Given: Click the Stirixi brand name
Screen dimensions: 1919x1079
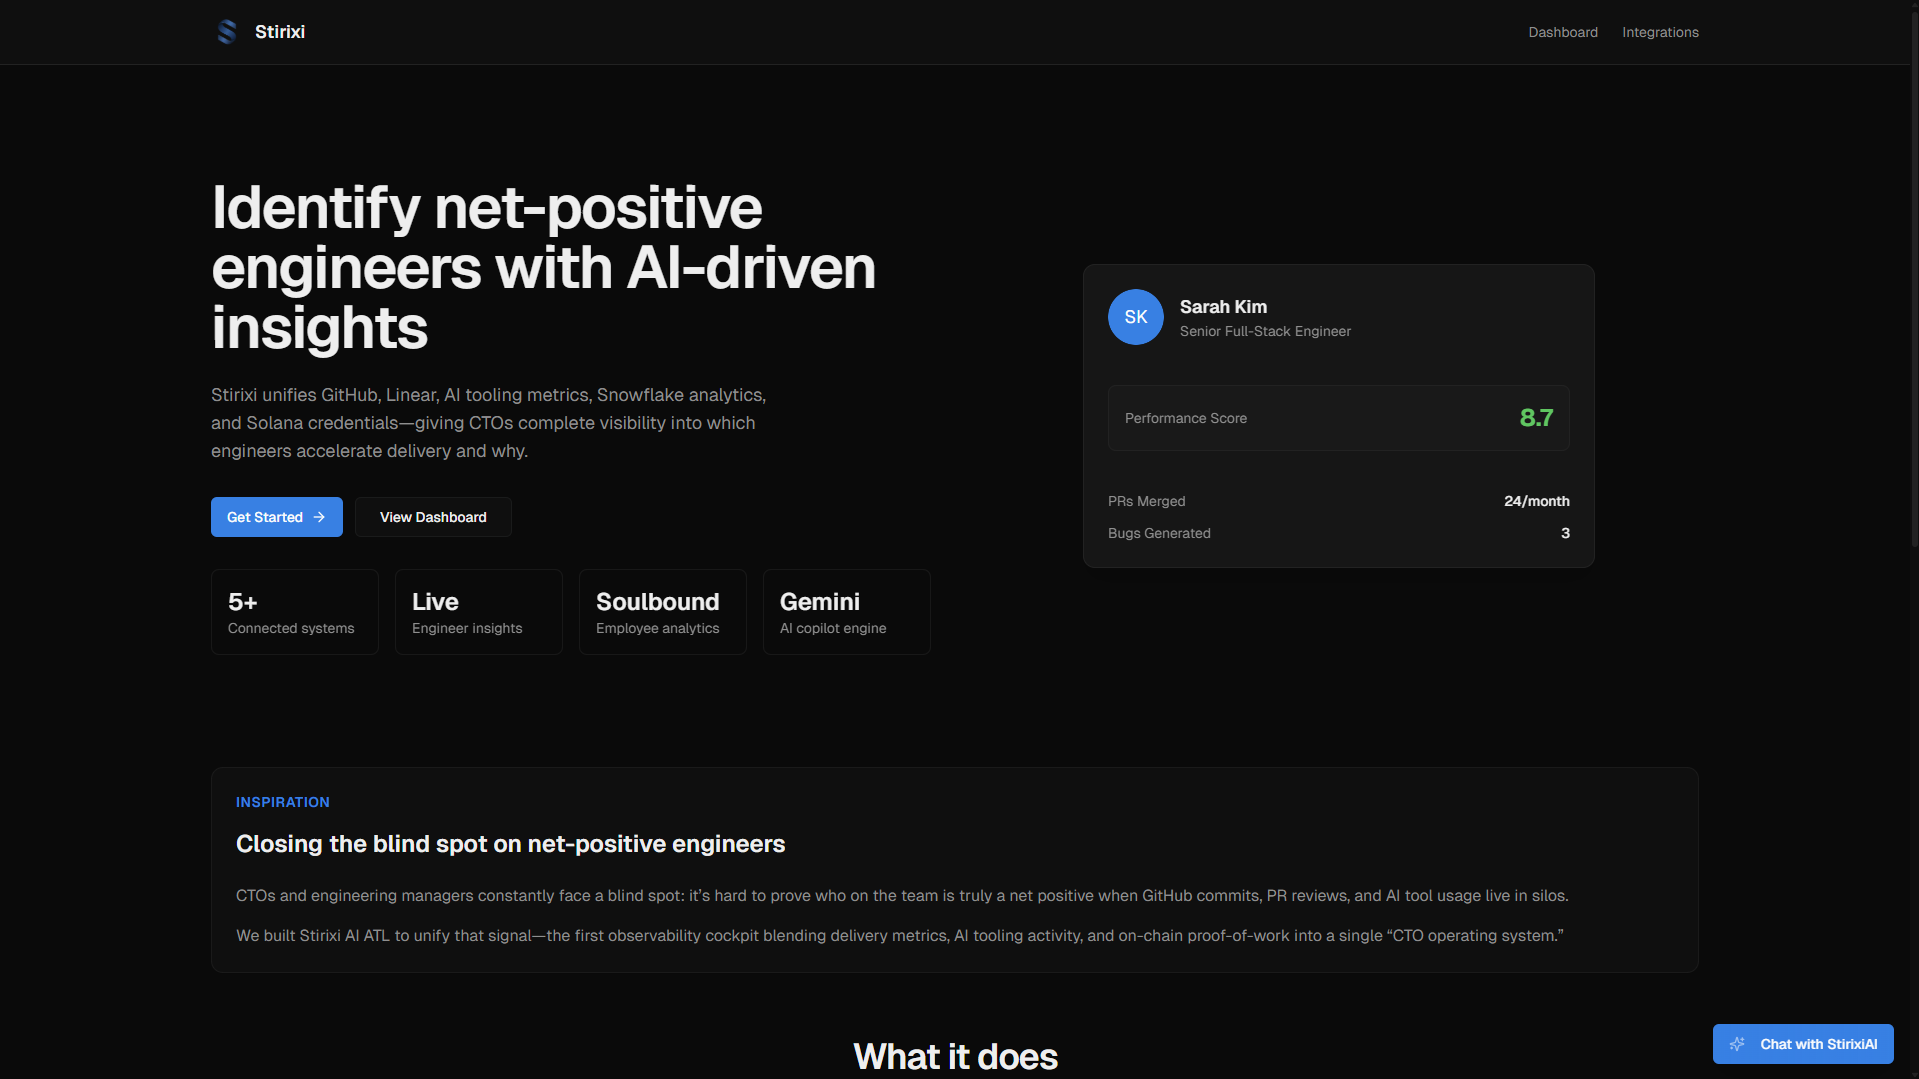Looking at the screenshot, I should pos(280,32).
